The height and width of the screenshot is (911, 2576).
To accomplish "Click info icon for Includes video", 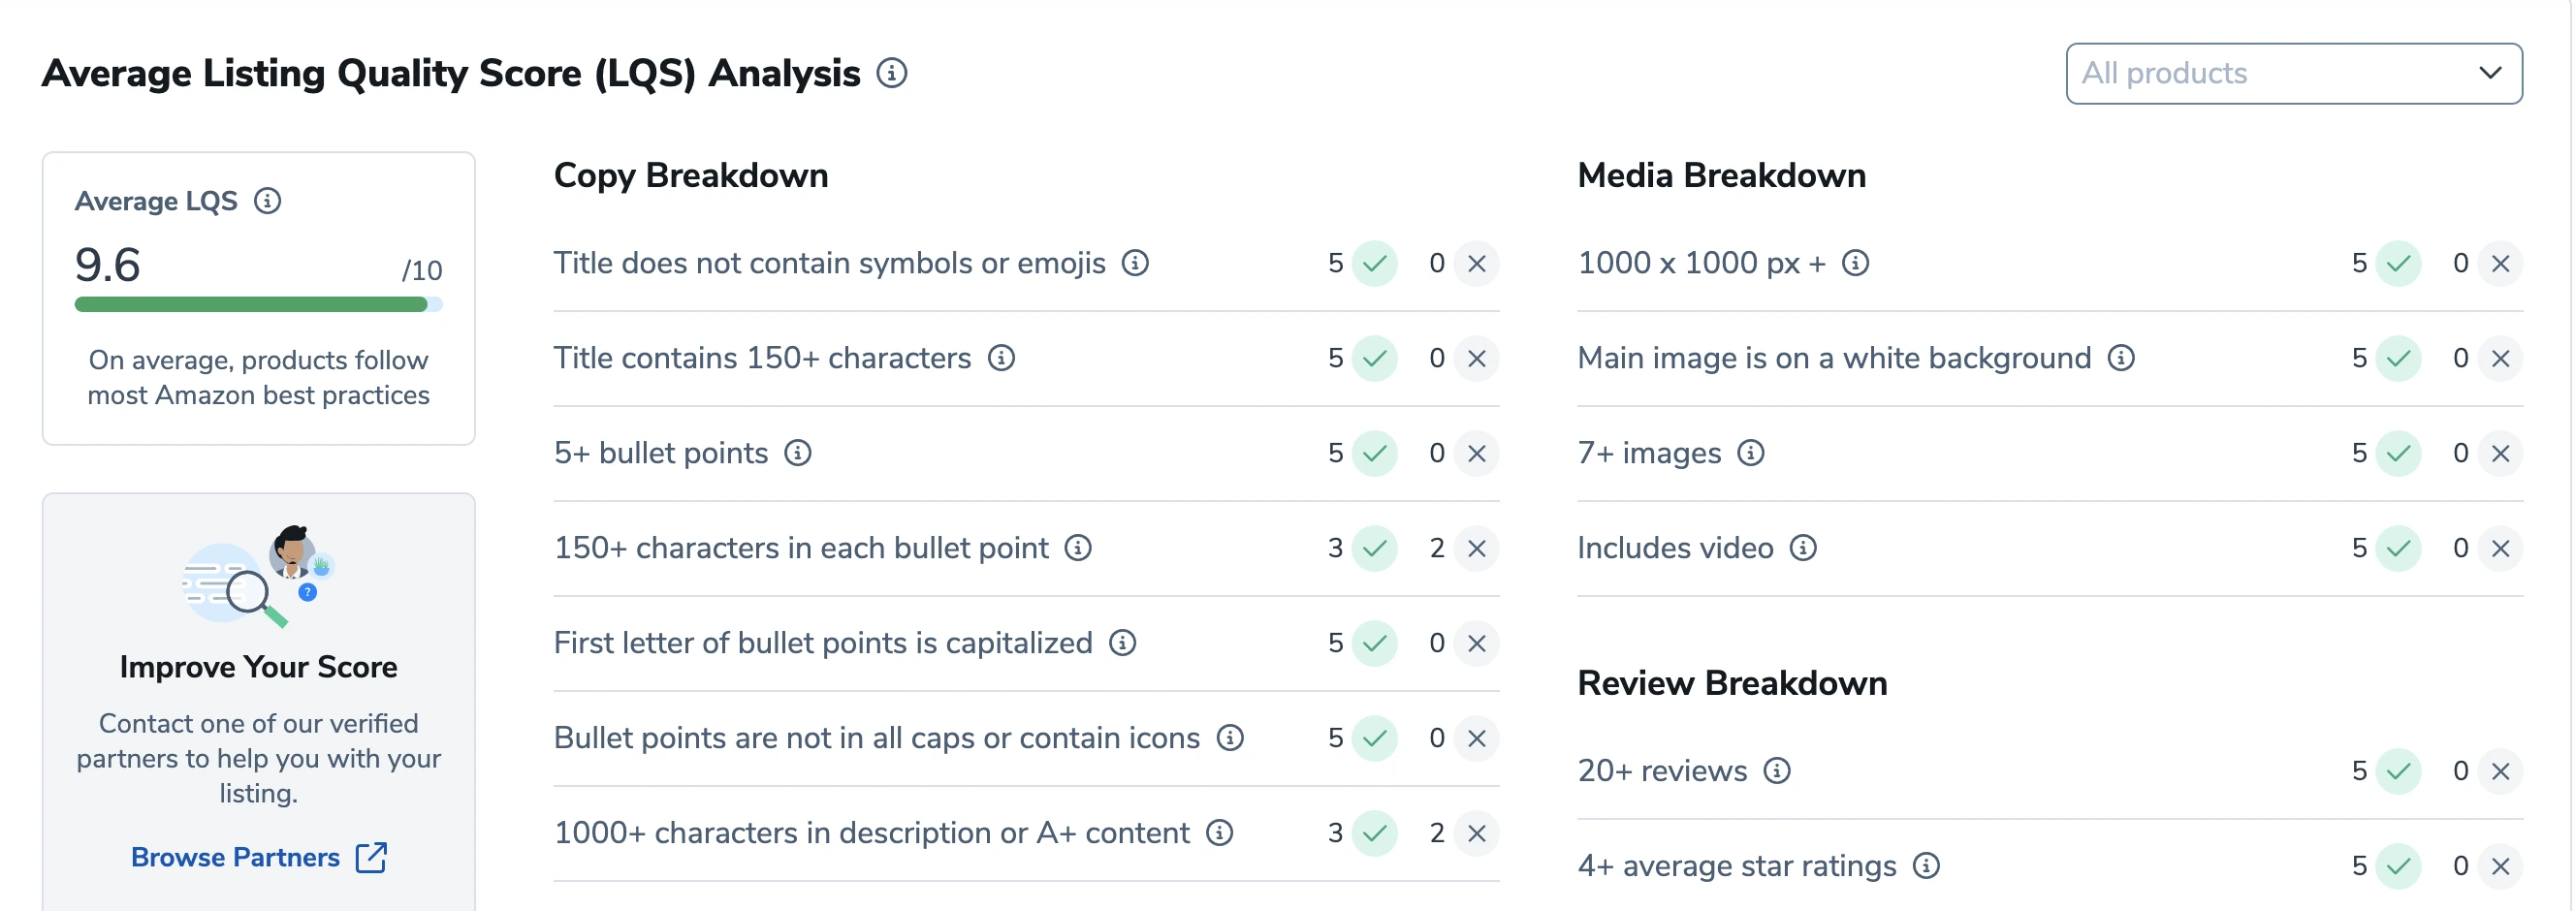I will (1802, 548).
